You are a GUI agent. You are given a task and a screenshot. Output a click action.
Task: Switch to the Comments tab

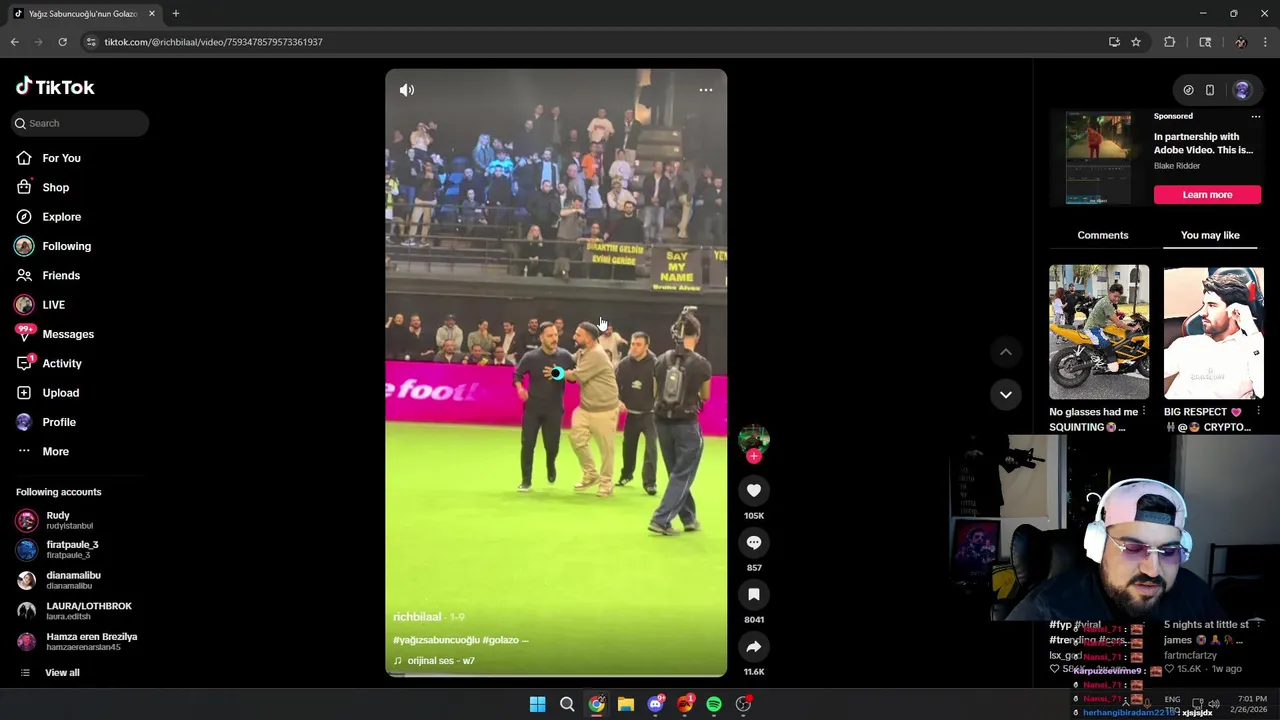(1103, 235)
